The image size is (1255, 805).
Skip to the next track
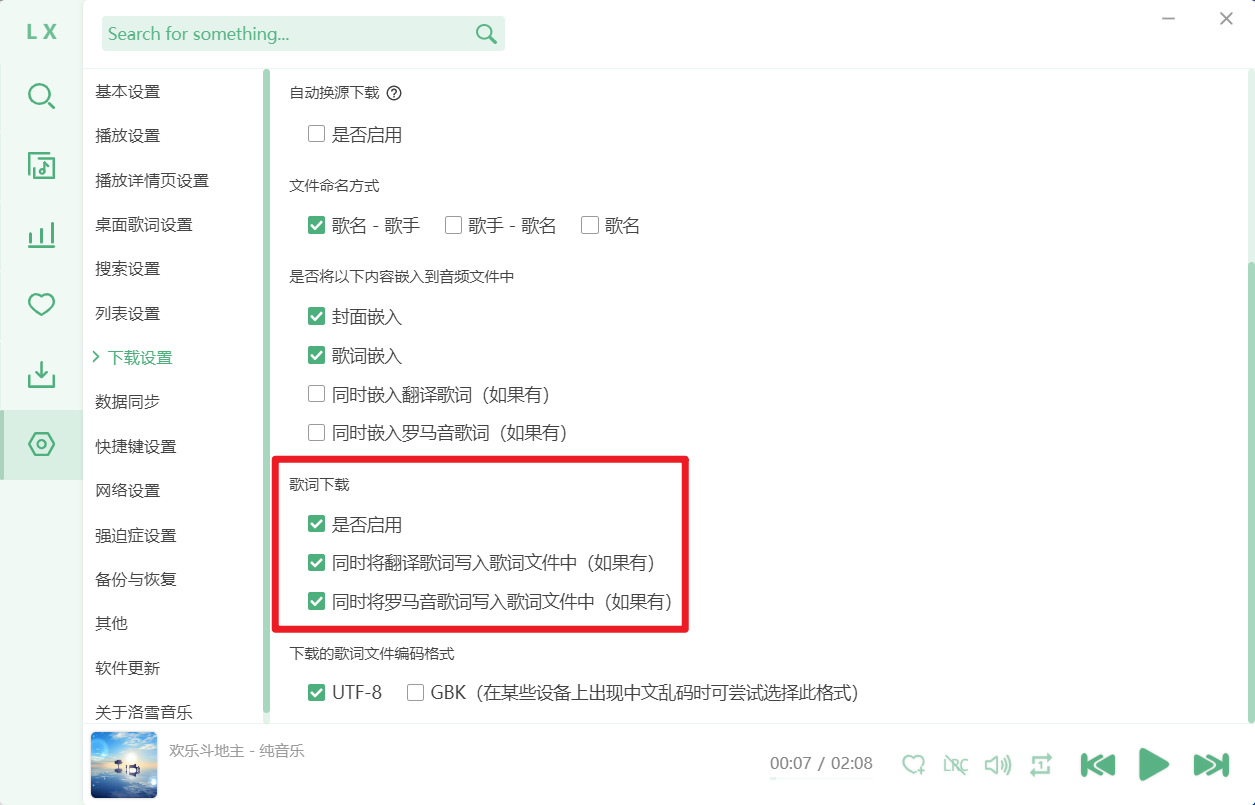tap(1211, 765)
